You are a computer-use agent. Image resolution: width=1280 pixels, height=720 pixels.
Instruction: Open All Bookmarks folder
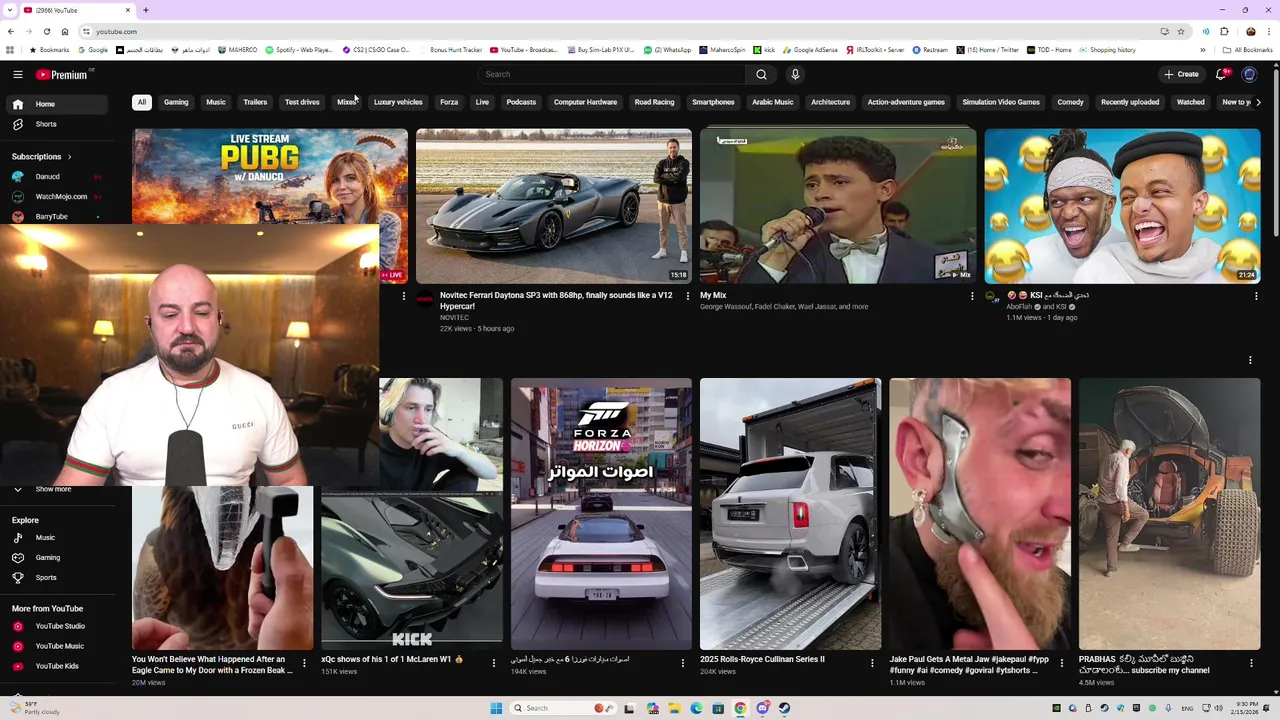[1247, 50]
